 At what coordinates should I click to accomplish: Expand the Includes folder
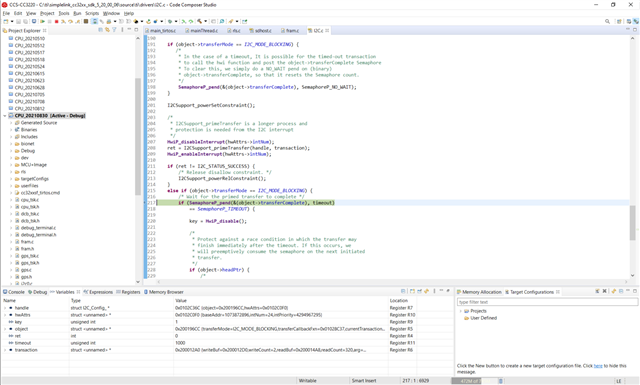point(11,137)
